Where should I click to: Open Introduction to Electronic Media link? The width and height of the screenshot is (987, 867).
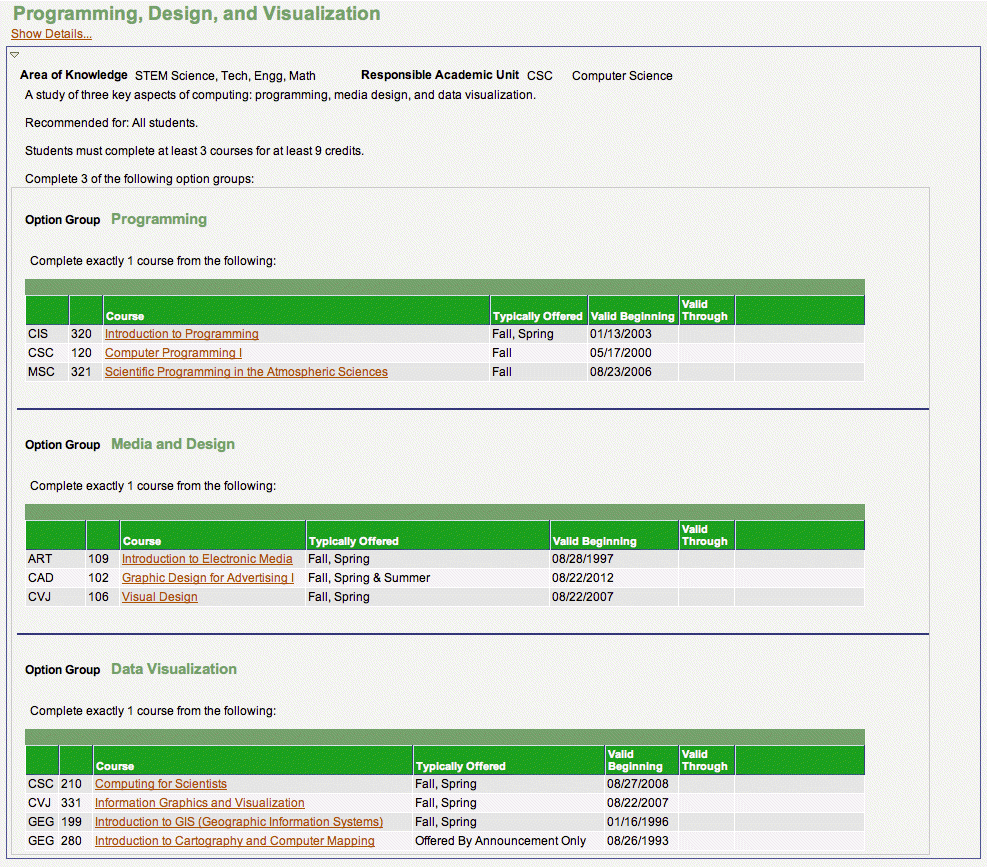point(207,559)
